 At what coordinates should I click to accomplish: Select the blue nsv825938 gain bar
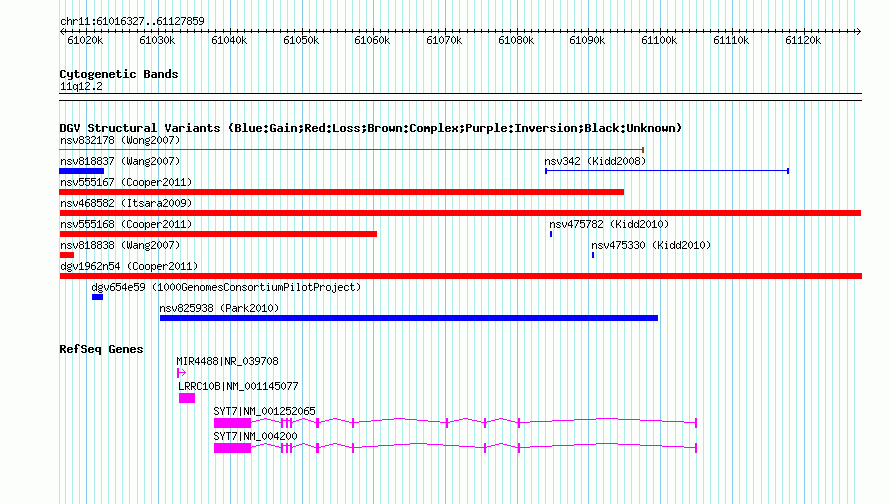(x=409, y=318)
